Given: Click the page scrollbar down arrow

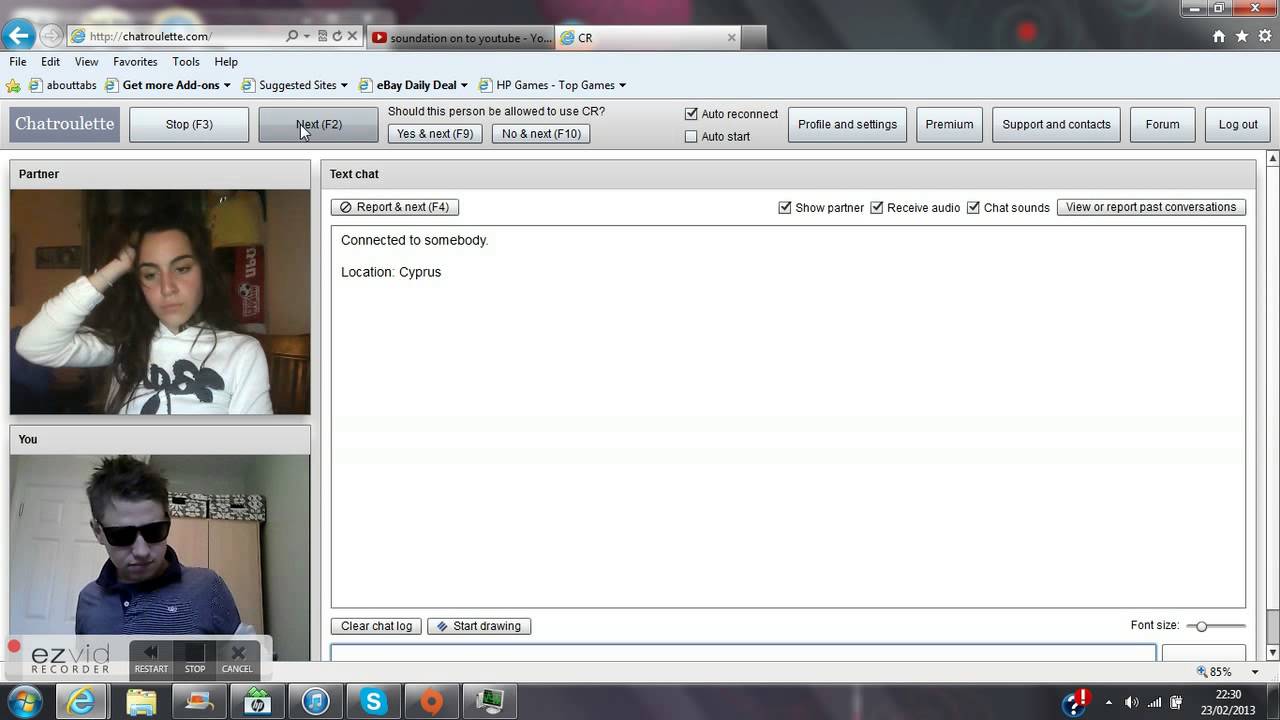Looking at the screenshot, I should coord(1273,655).
